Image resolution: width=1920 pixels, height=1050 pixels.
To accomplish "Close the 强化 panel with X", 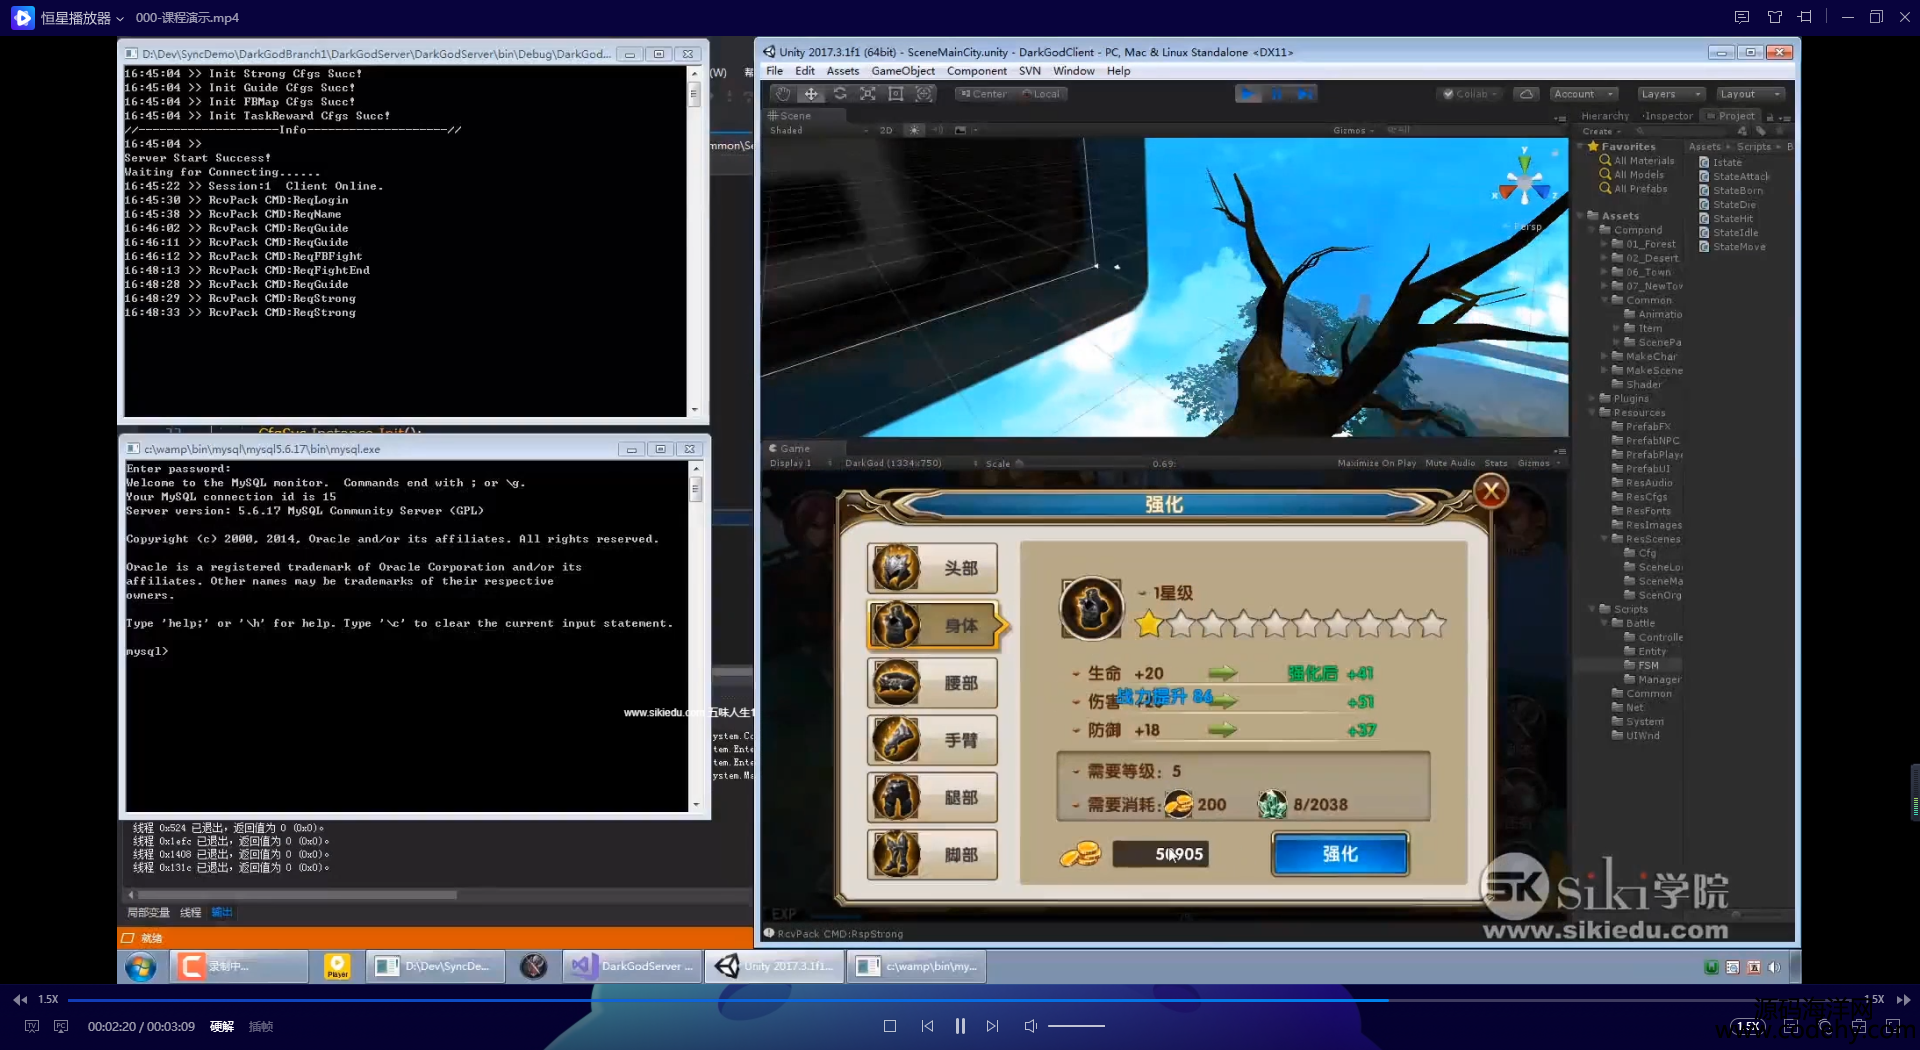I will 1491,491.
